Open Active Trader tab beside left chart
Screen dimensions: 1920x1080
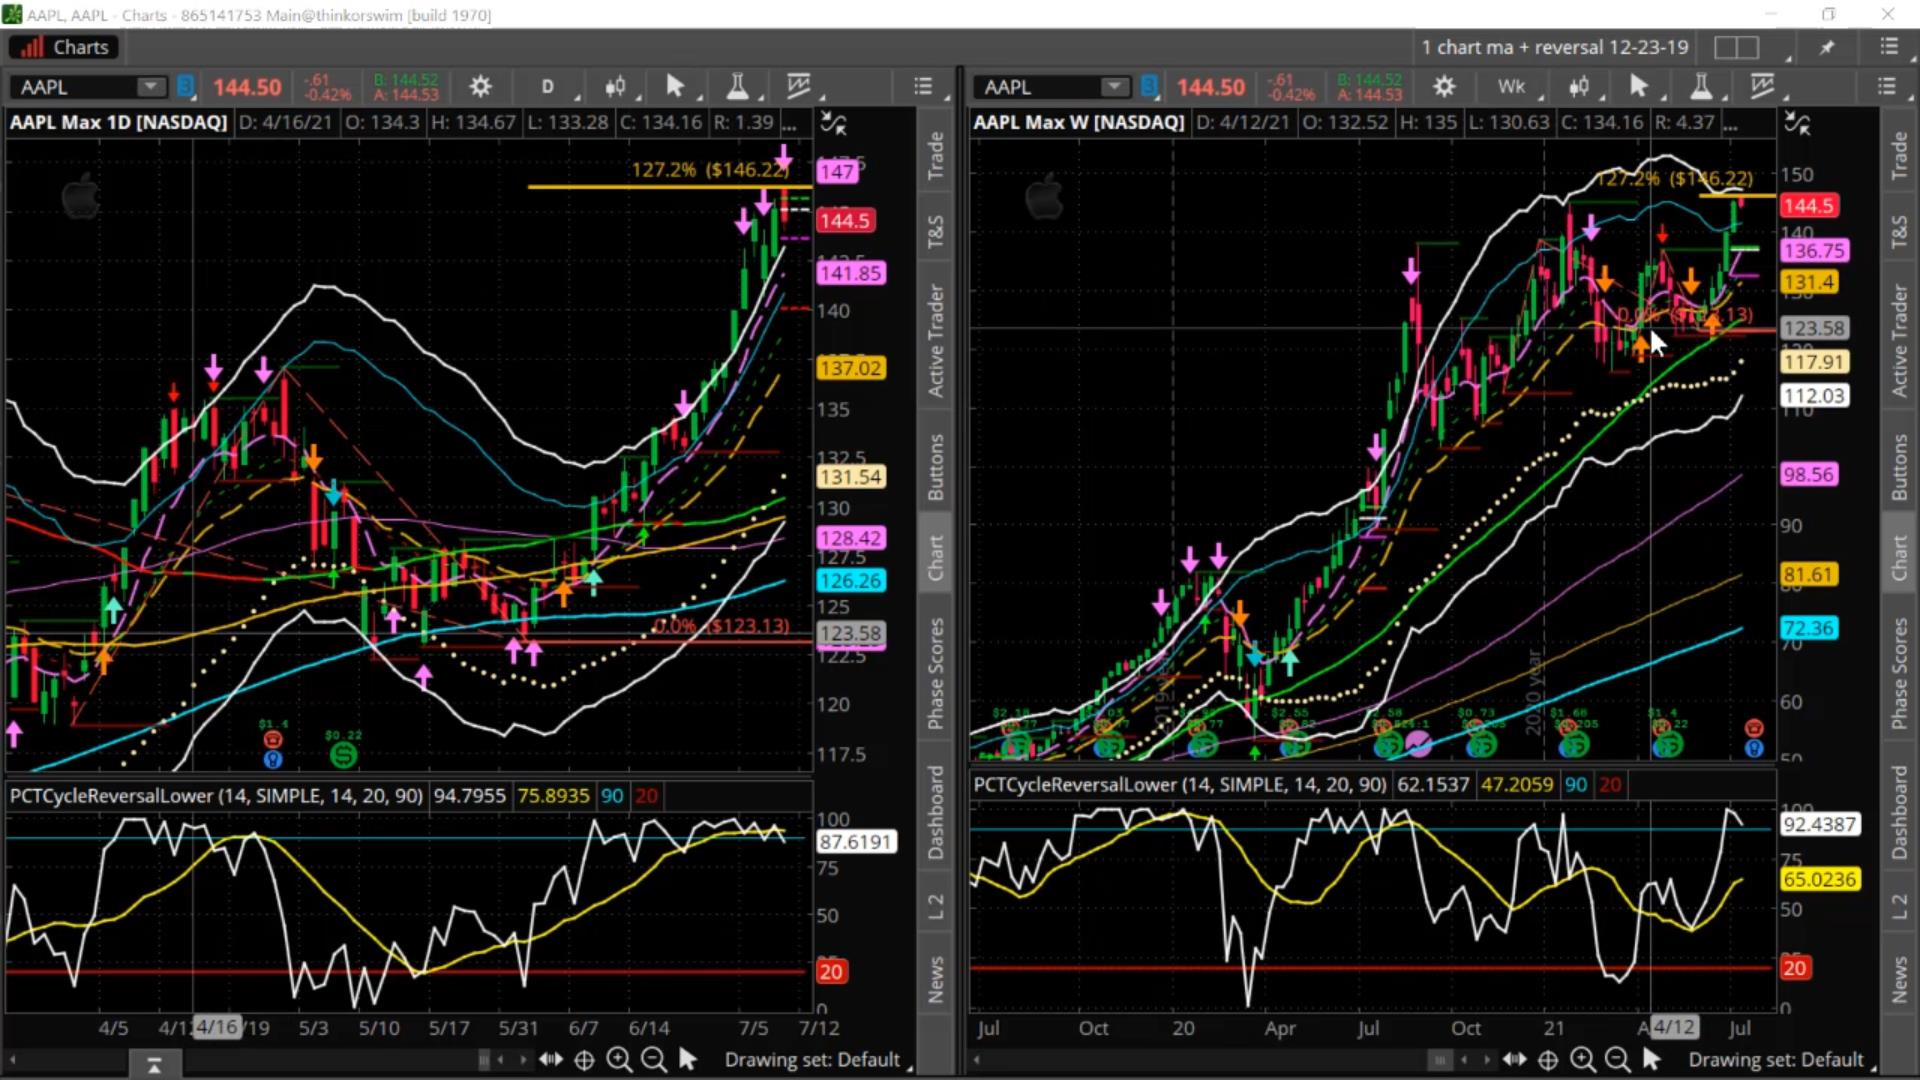click(935, 341)
